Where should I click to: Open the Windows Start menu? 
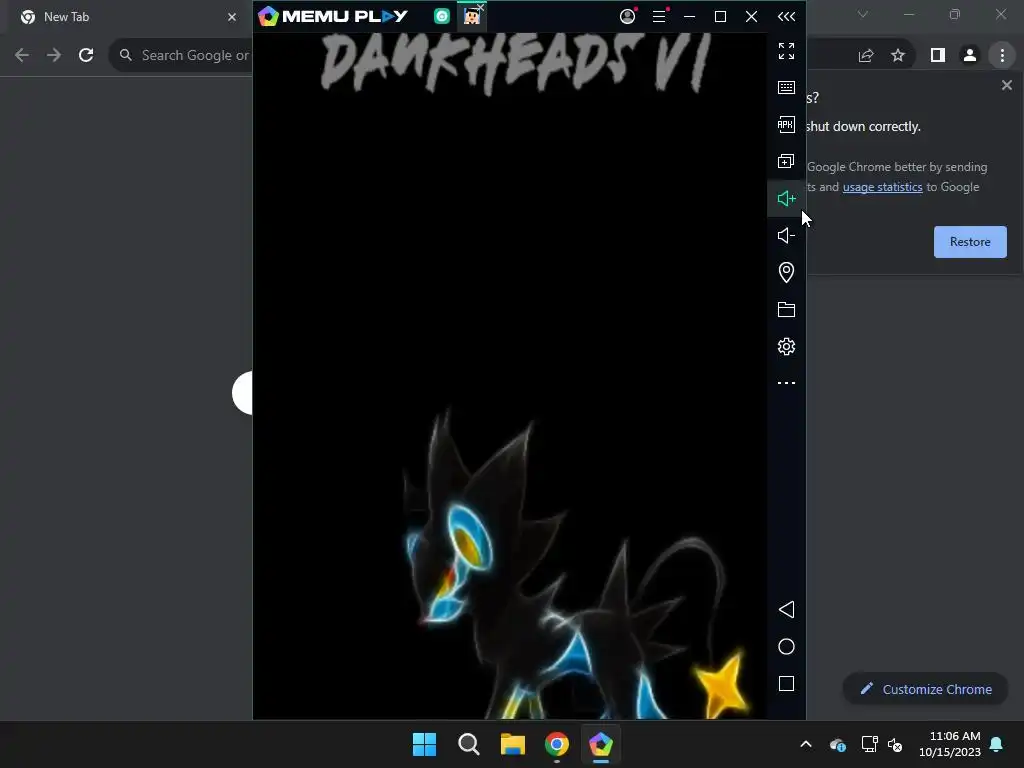pos(424,744)
